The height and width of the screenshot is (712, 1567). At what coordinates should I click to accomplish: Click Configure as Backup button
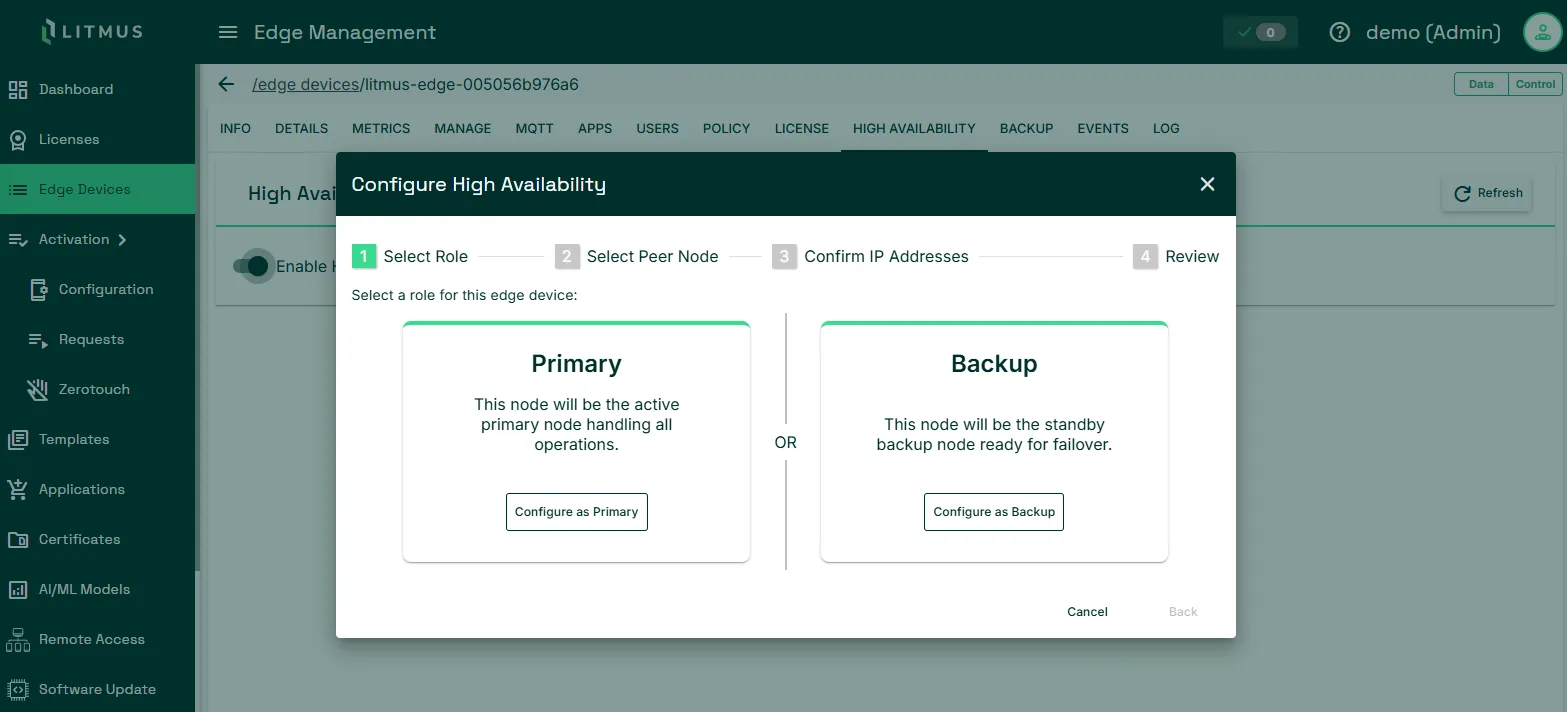(994, 512)
